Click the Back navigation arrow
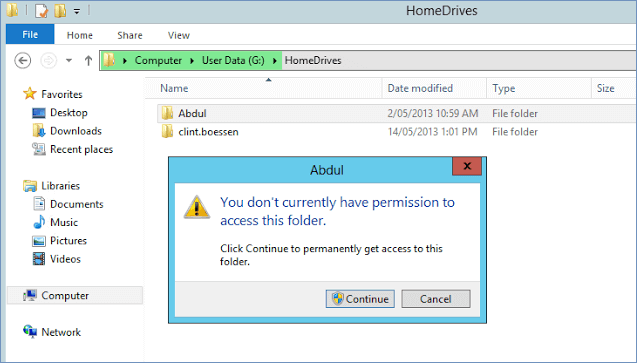 pyautogui.click(x=23, y=60)
